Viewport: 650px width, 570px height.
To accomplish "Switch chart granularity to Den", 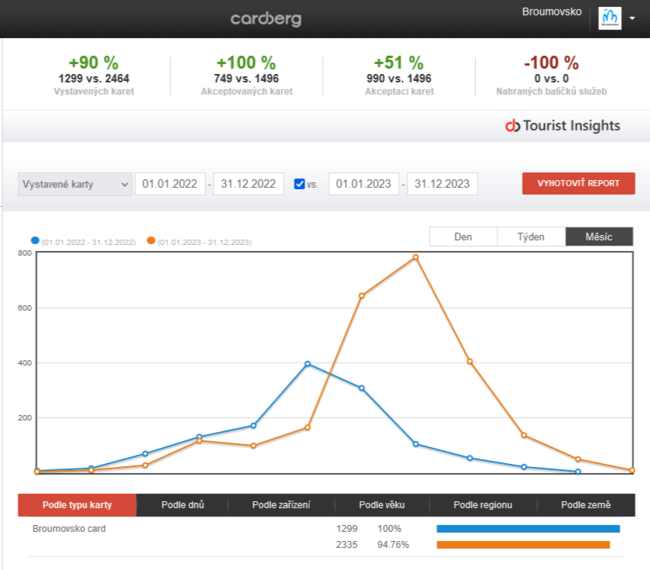I will [x=463, y=237].
